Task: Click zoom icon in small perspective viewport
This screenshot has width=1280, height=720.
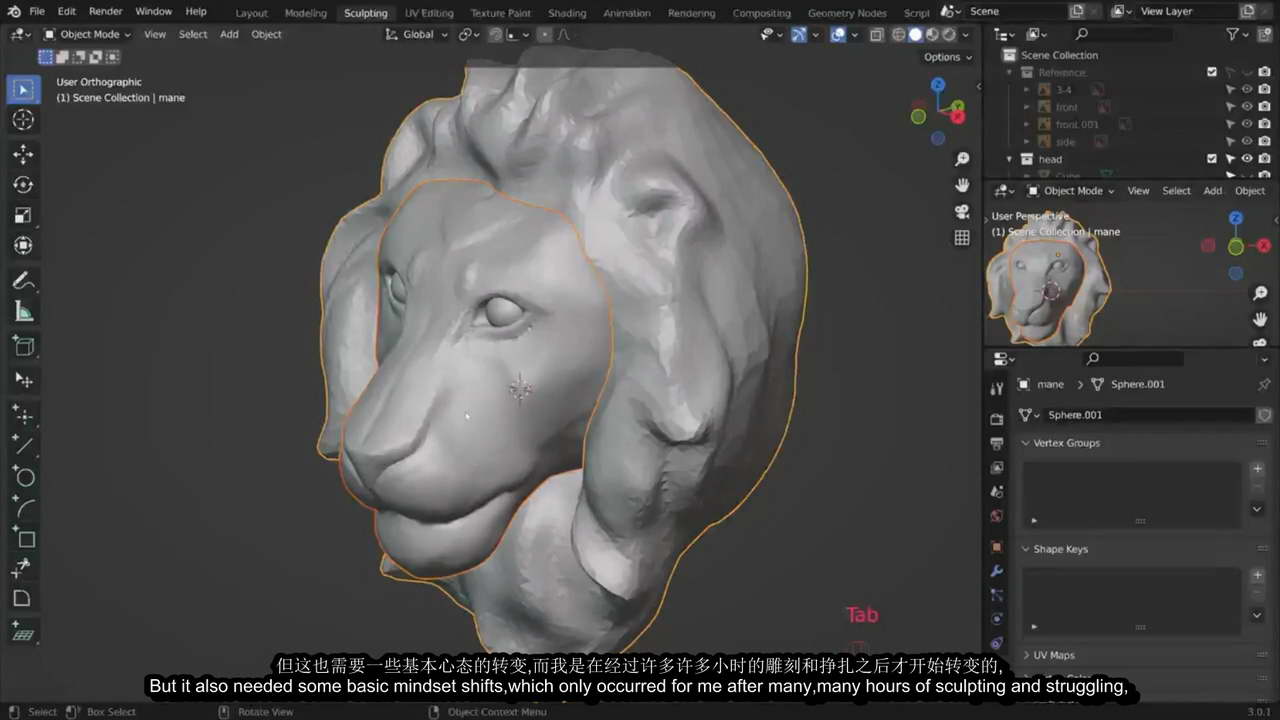Action: [x=1261, y=293]
